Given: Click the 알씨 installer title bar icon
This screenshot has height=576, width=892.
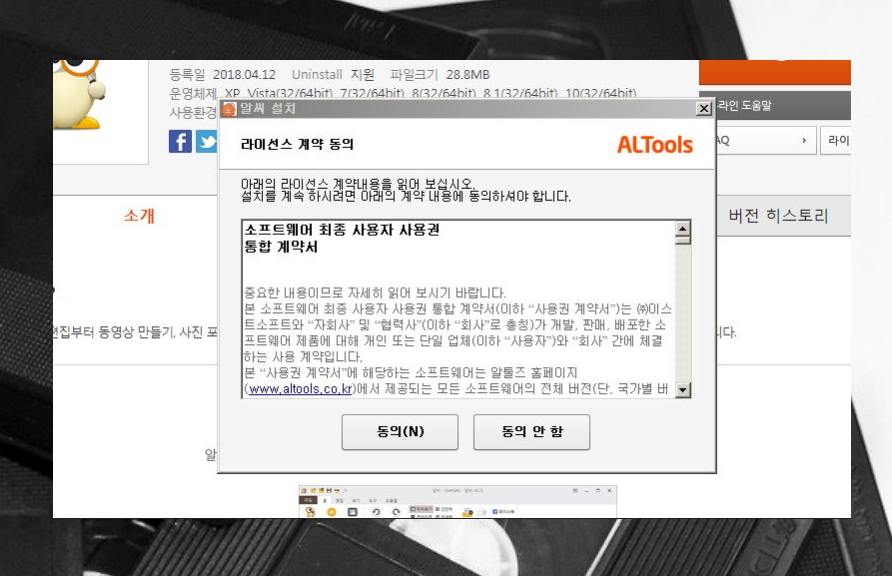Looking at the screenshot, I should [x=229, y=109].
